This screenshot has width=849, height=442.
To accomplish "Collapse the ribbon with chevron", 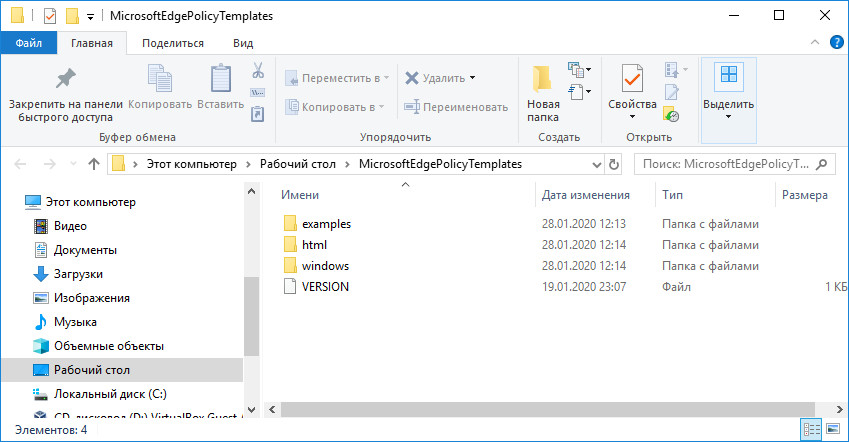I will [815, 42].
